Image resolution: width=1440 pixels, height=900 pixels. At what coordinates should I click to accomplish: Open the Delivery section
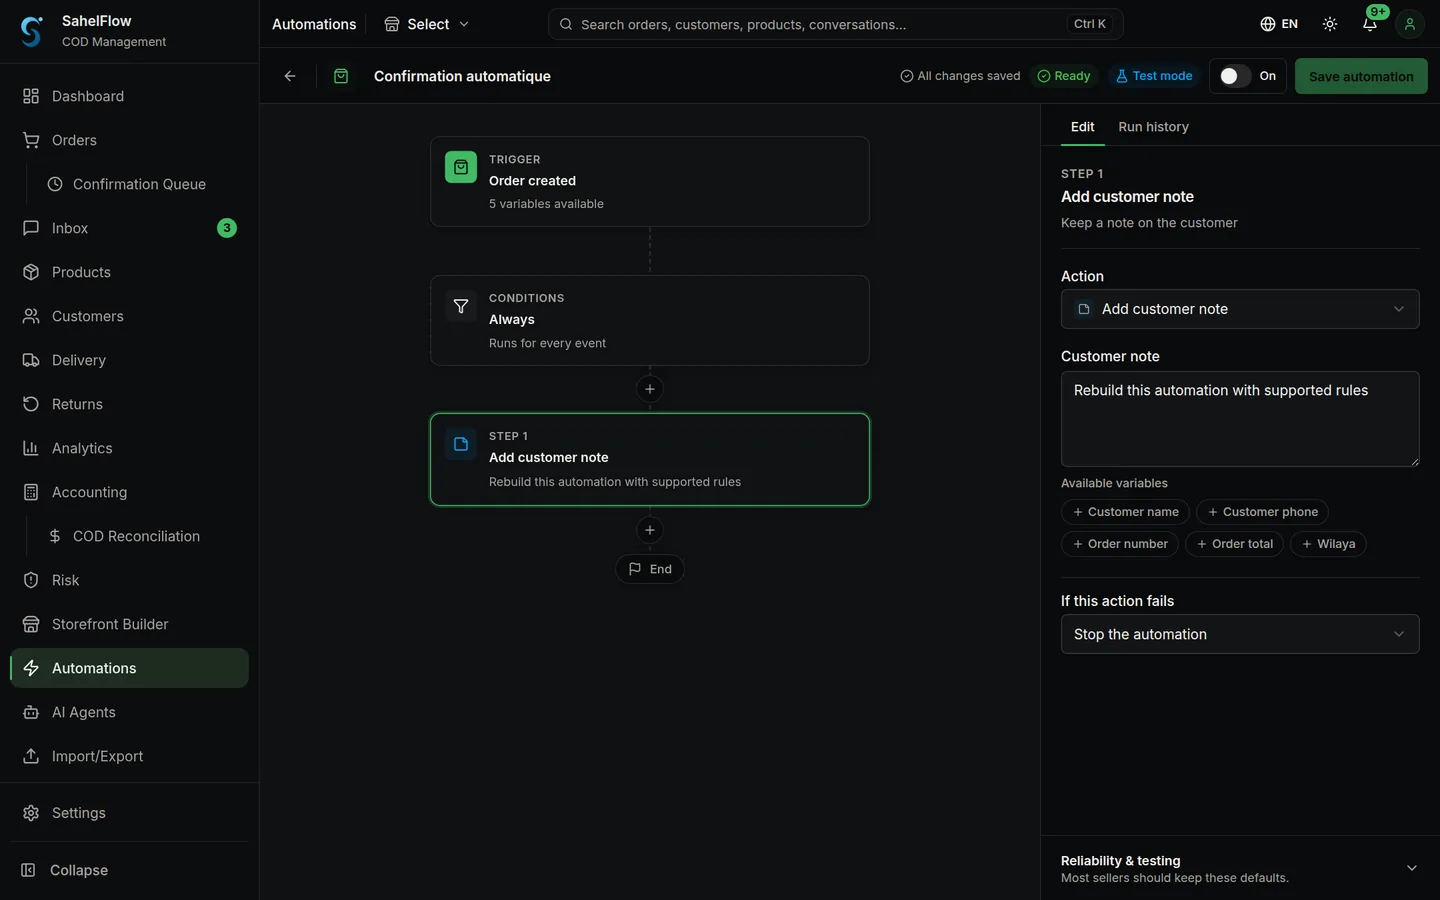(x=129, y=360)
